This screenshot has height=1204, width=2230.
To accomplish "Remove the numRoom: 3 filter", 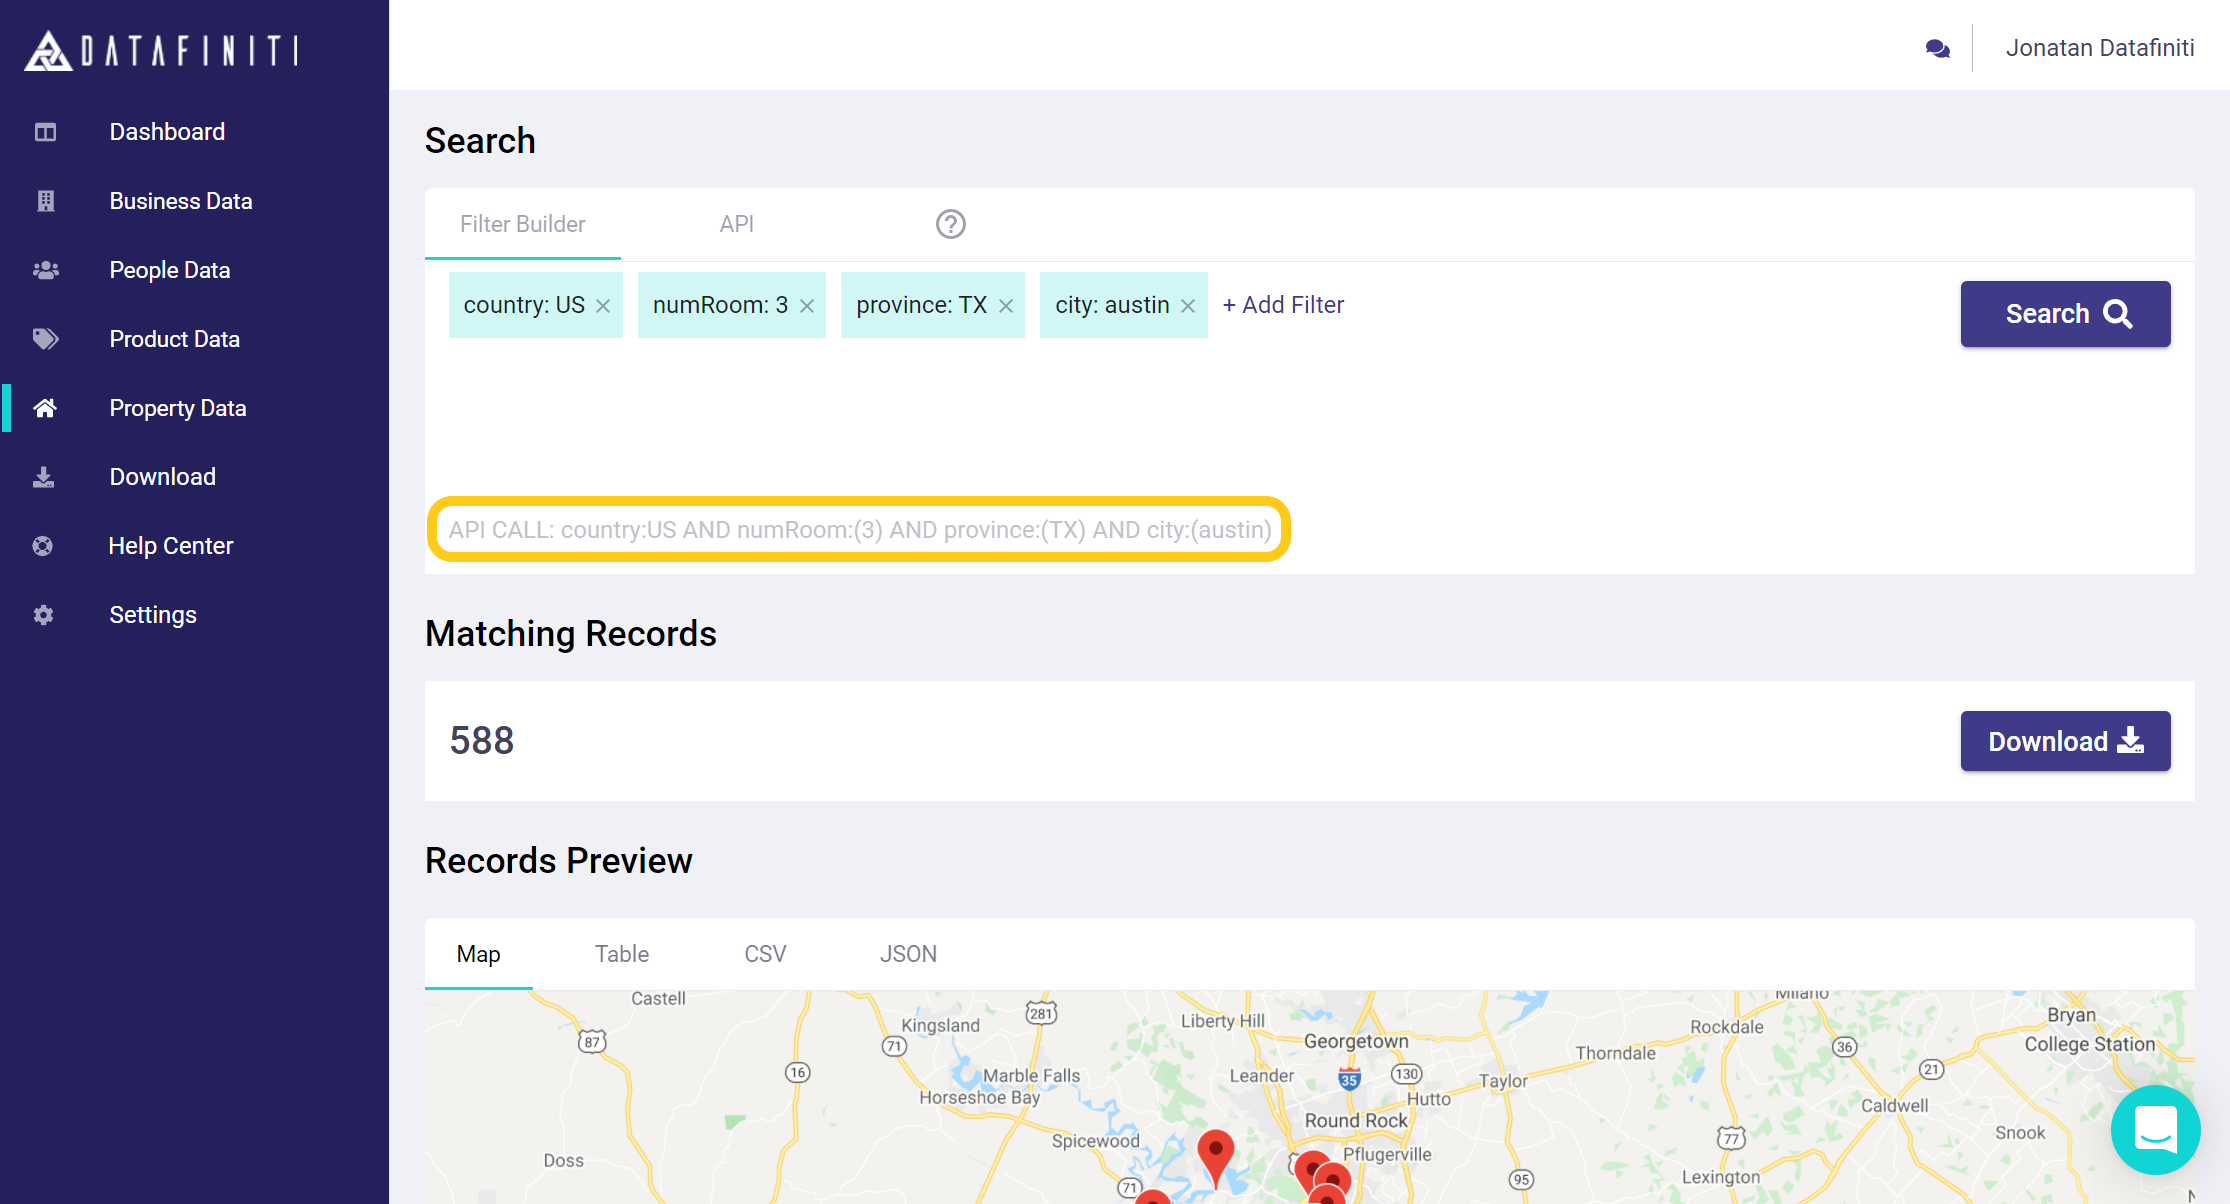I will tap(807, 306).
